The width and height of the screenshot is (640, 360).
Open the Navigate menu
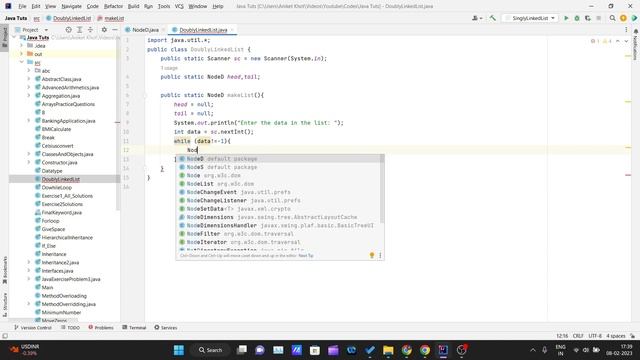tap(71, 6)
